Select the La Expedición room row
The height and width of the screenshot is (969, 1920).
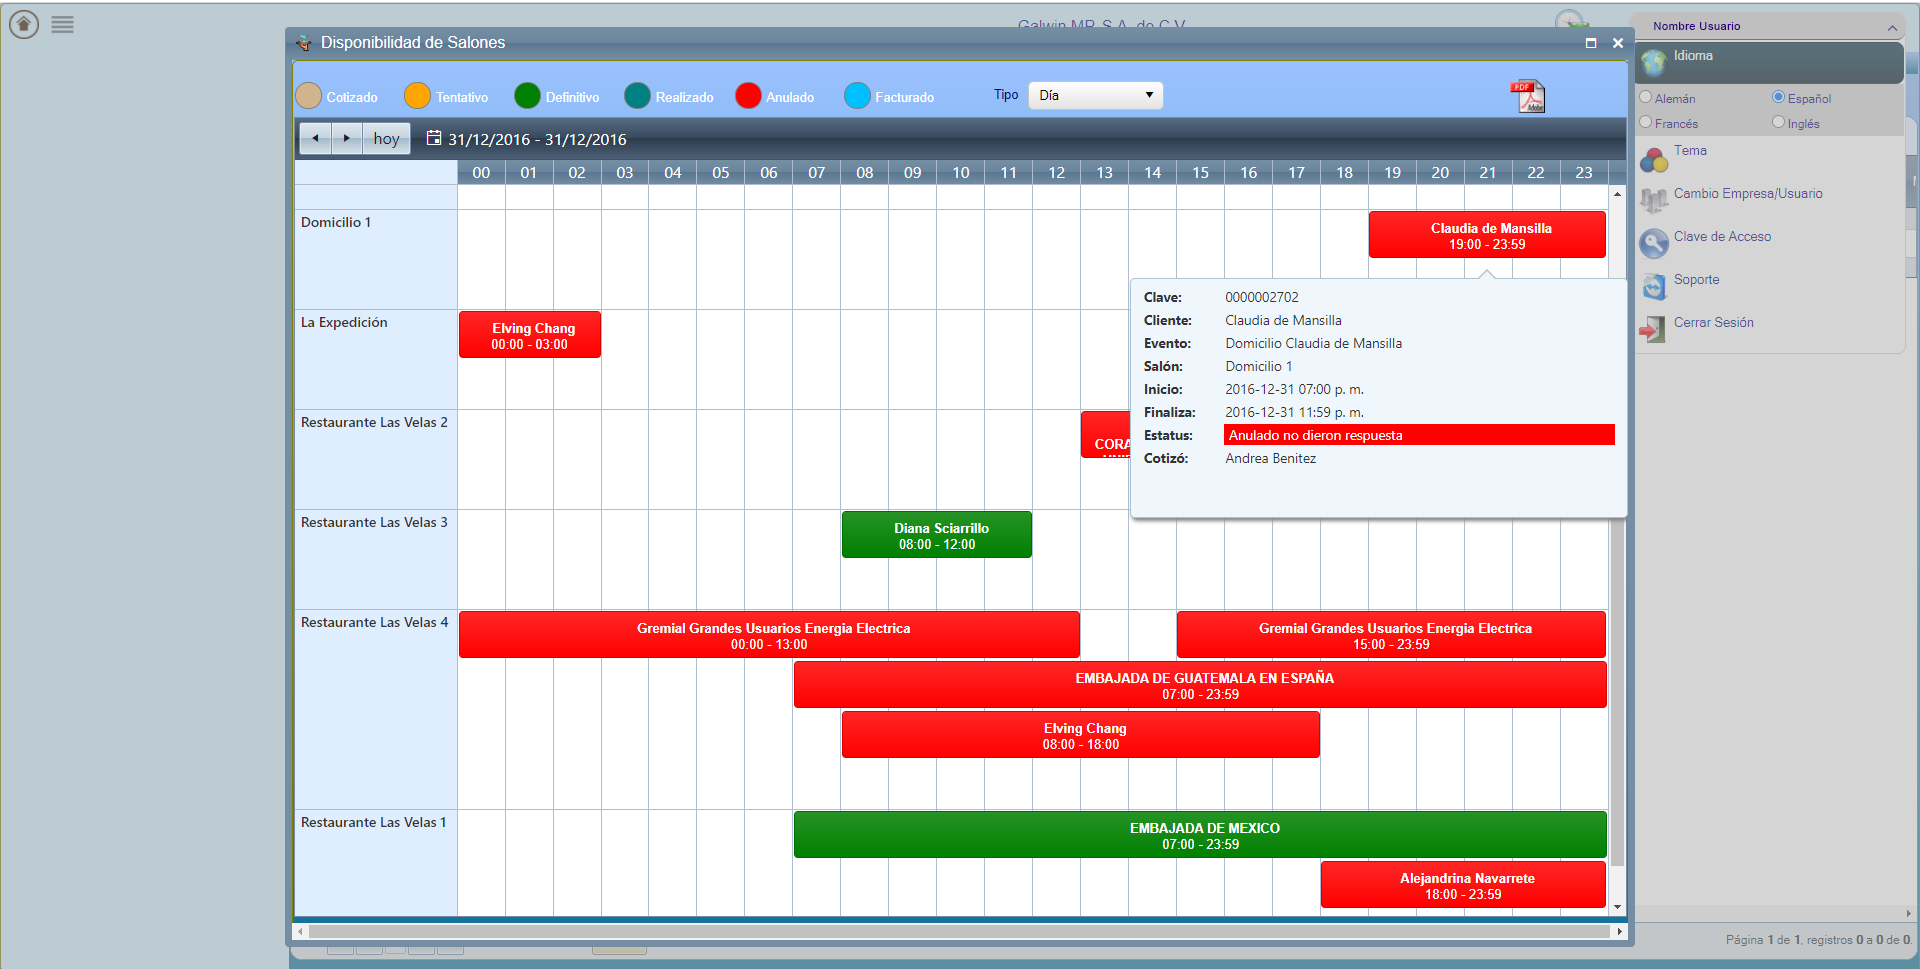coord(376,359)
